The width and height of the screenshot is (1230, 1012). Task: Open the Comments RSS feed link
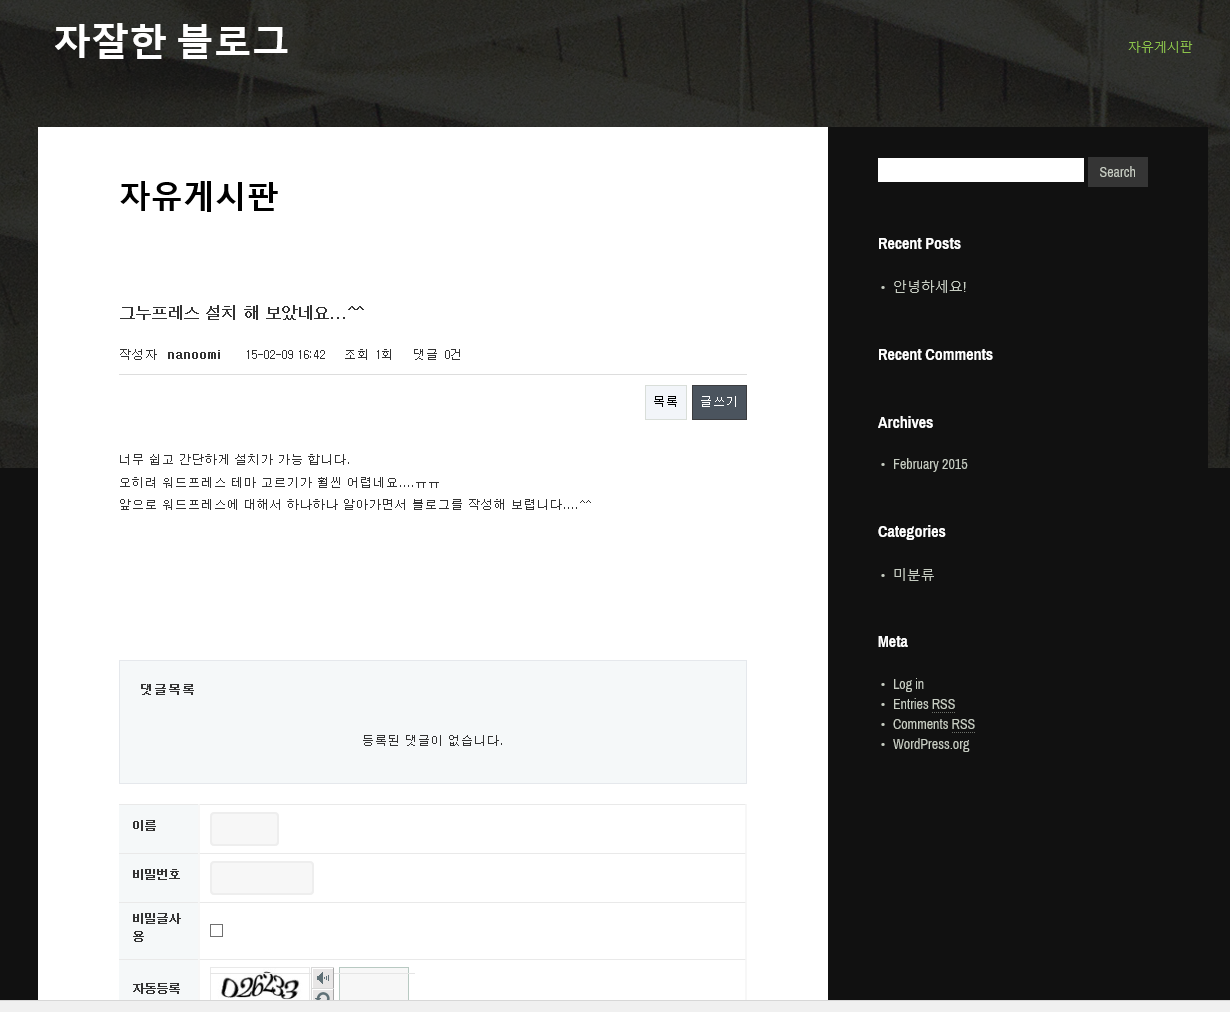click(933, 724)
